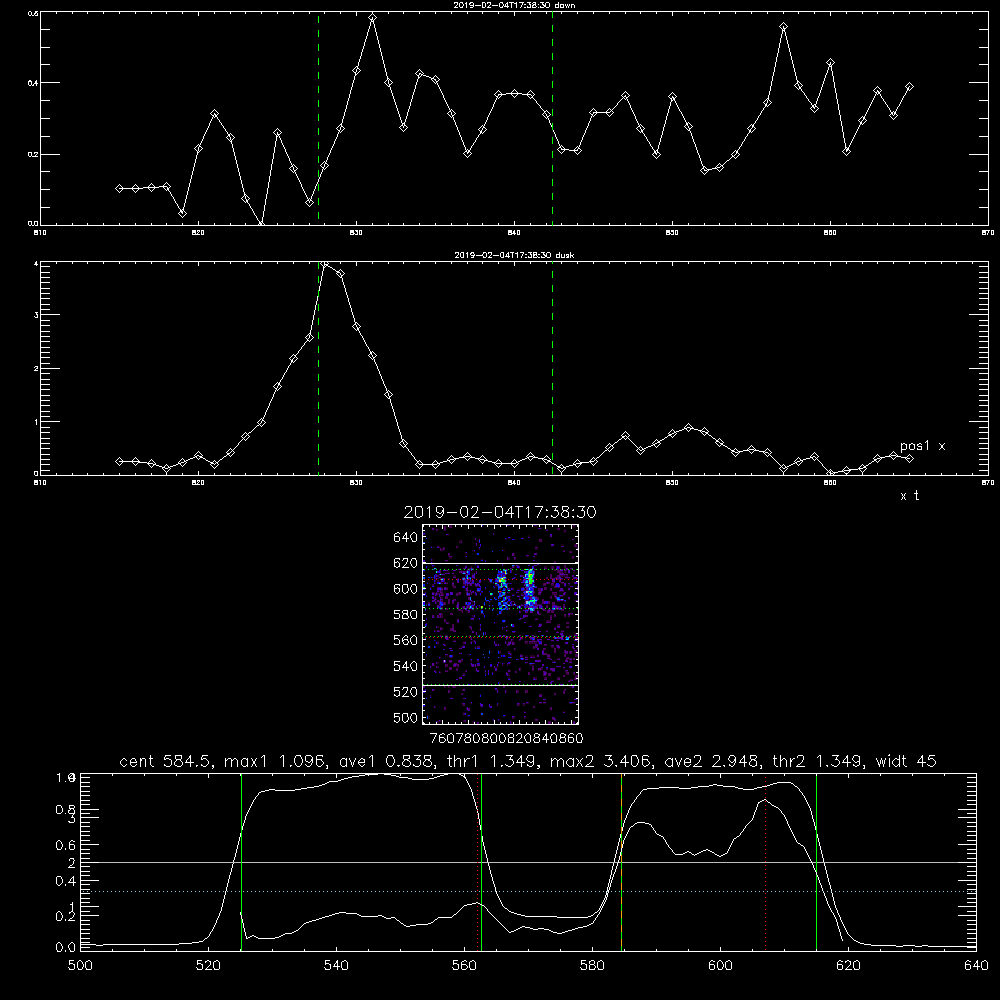Click the solid green line at 525 in bottom plot
1000x1000 pixels.
pyautogui.click(x=241, y=862)
